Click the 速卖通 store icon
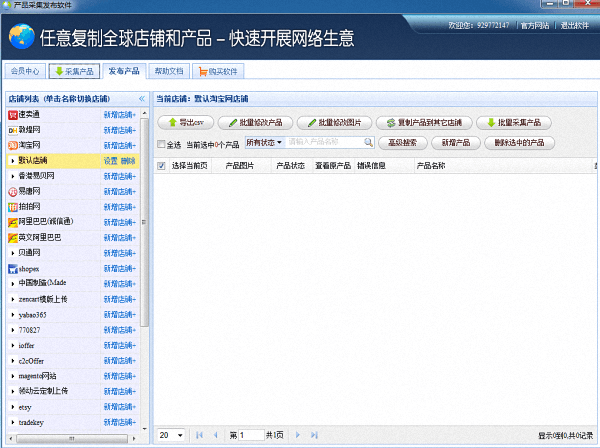Screen dimensions: 600x448 coord(13,115)
